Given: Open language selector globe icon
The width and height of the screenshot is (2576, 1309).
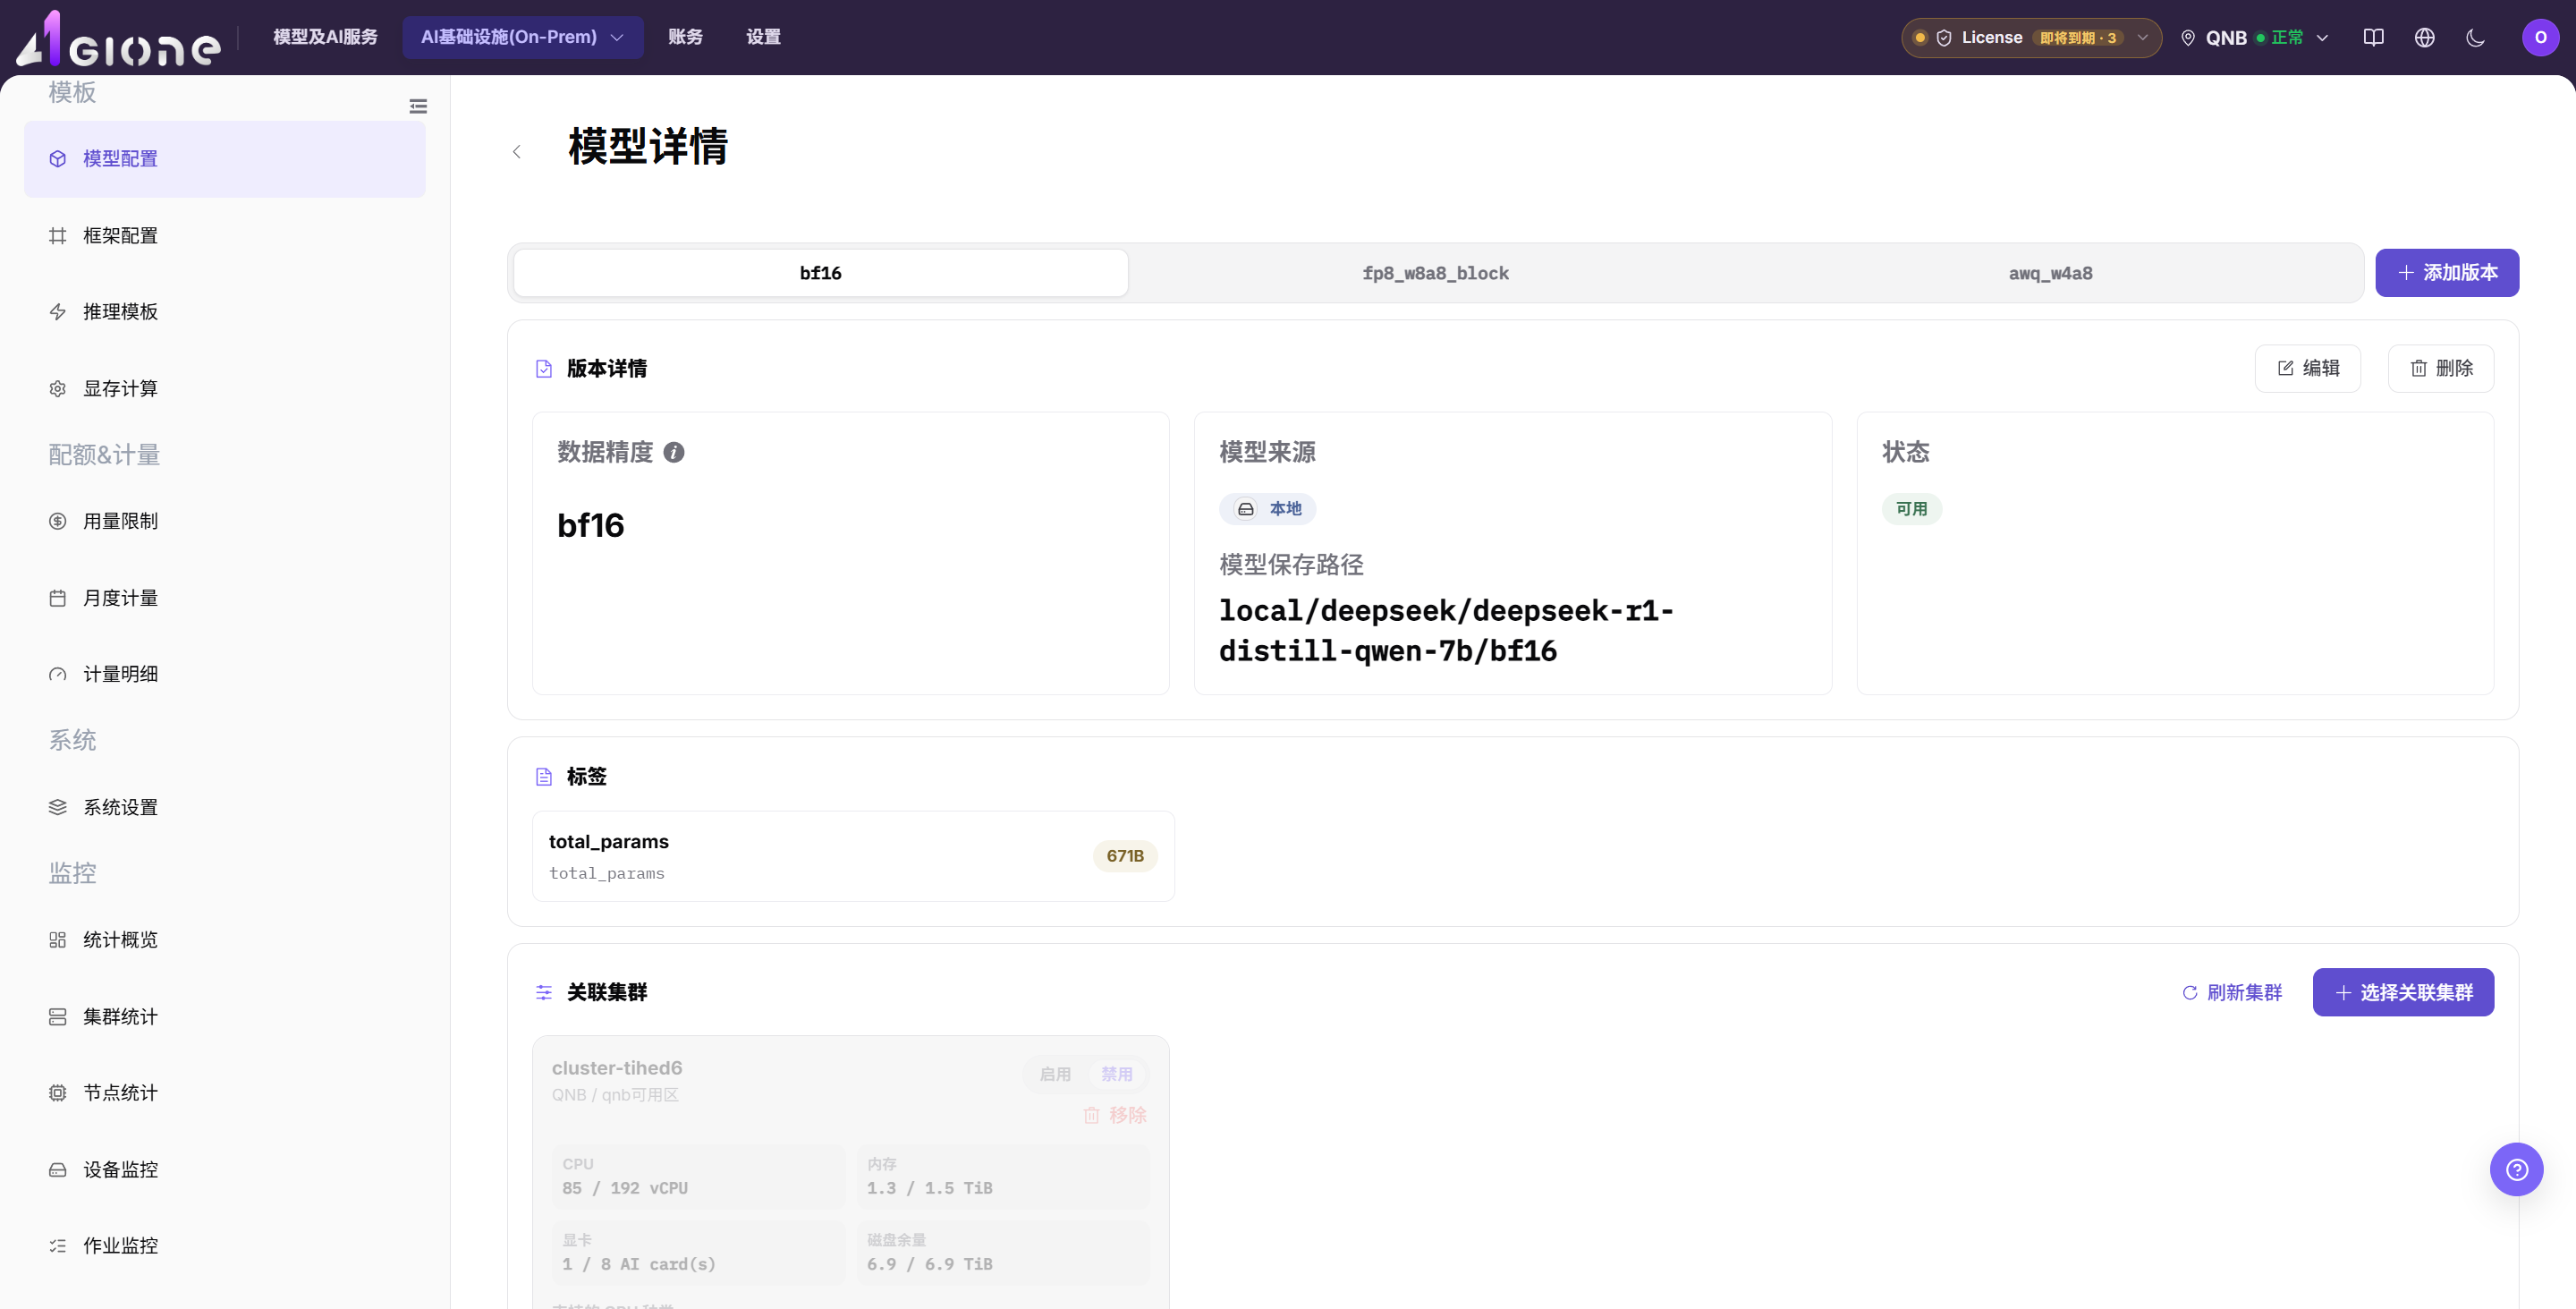Looking at the screenshot, I should [x=2424, y=38].
